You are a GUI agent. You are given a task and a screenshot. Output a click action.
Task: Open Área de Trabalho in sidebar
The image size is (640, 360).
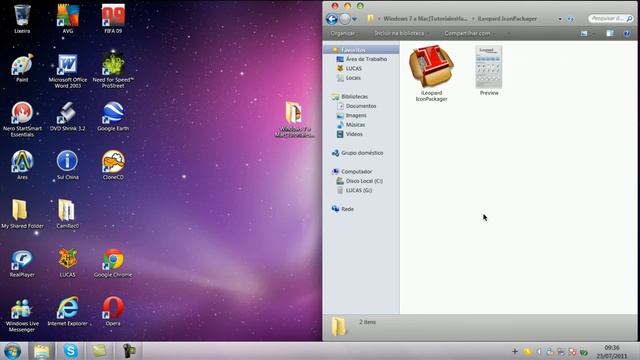pyautogui.click(x=366, y=59)
